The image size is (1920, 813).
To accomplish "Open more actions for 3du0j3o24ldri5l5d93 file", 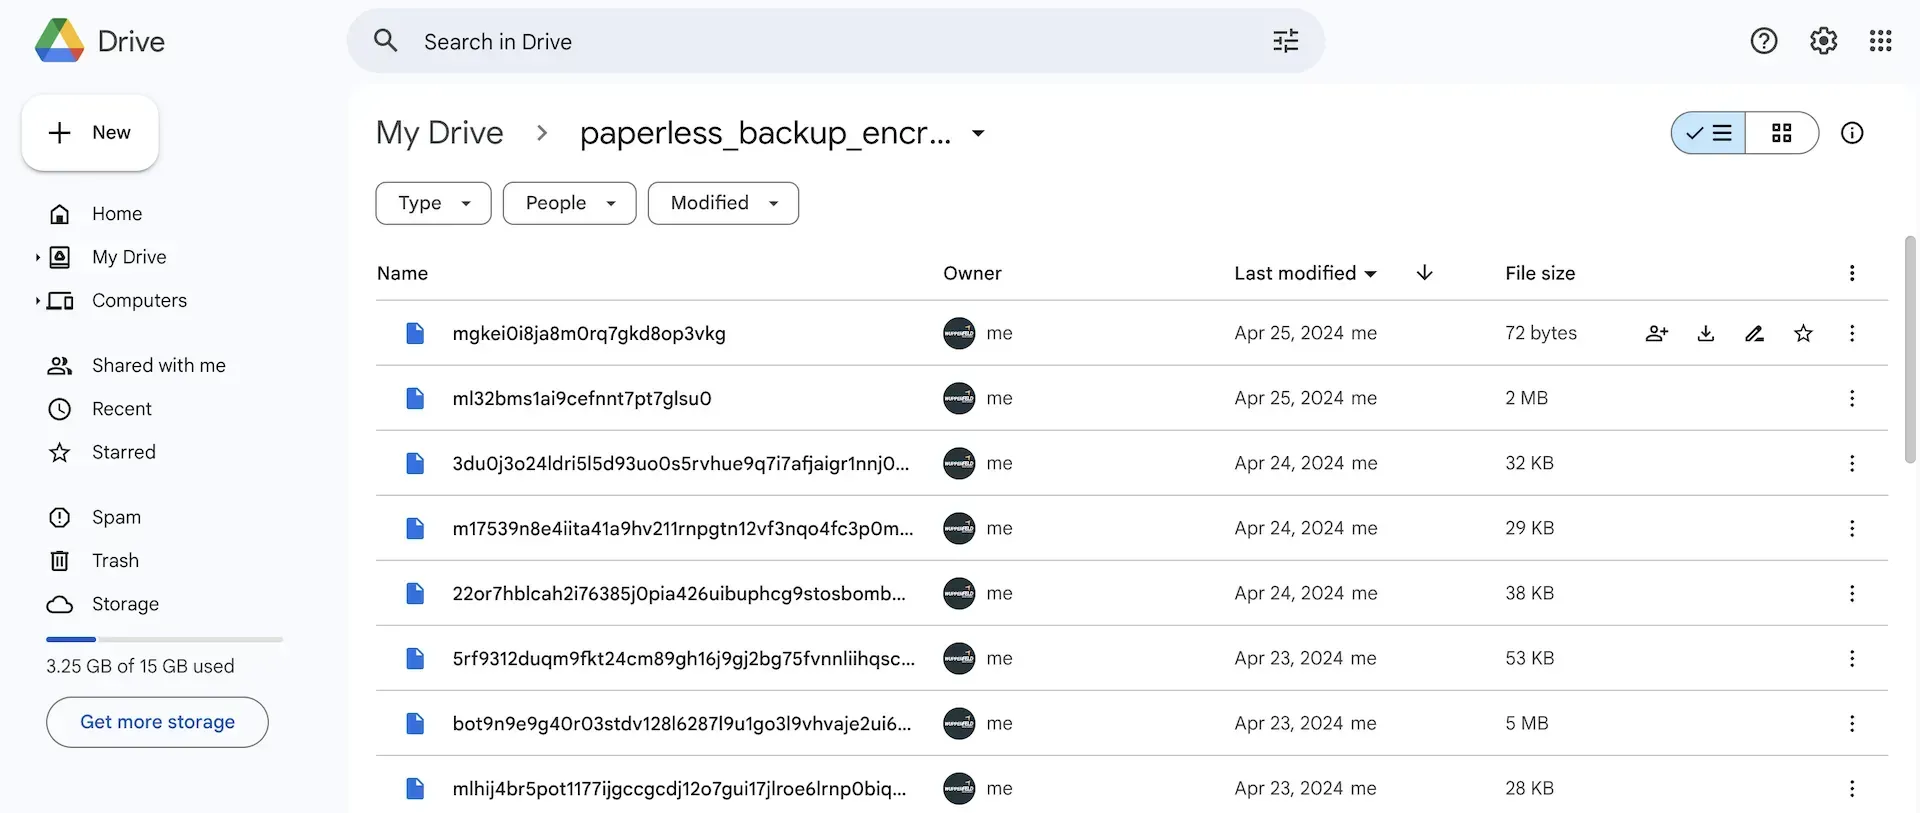I will (1852, 463).
